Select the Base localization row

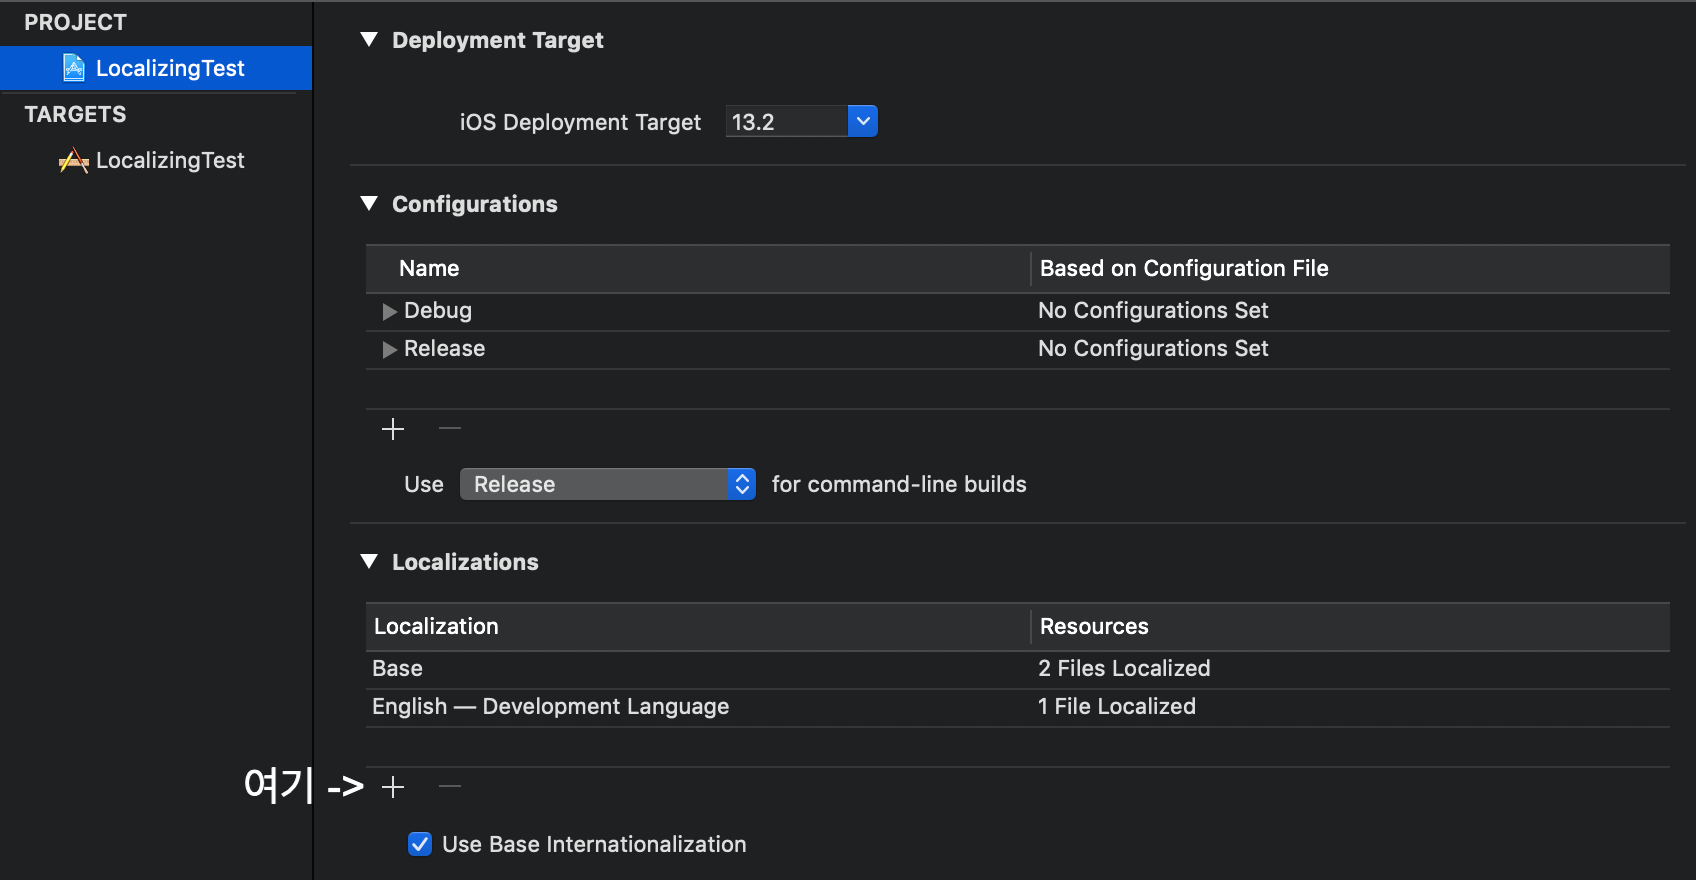pos(1018,669)
